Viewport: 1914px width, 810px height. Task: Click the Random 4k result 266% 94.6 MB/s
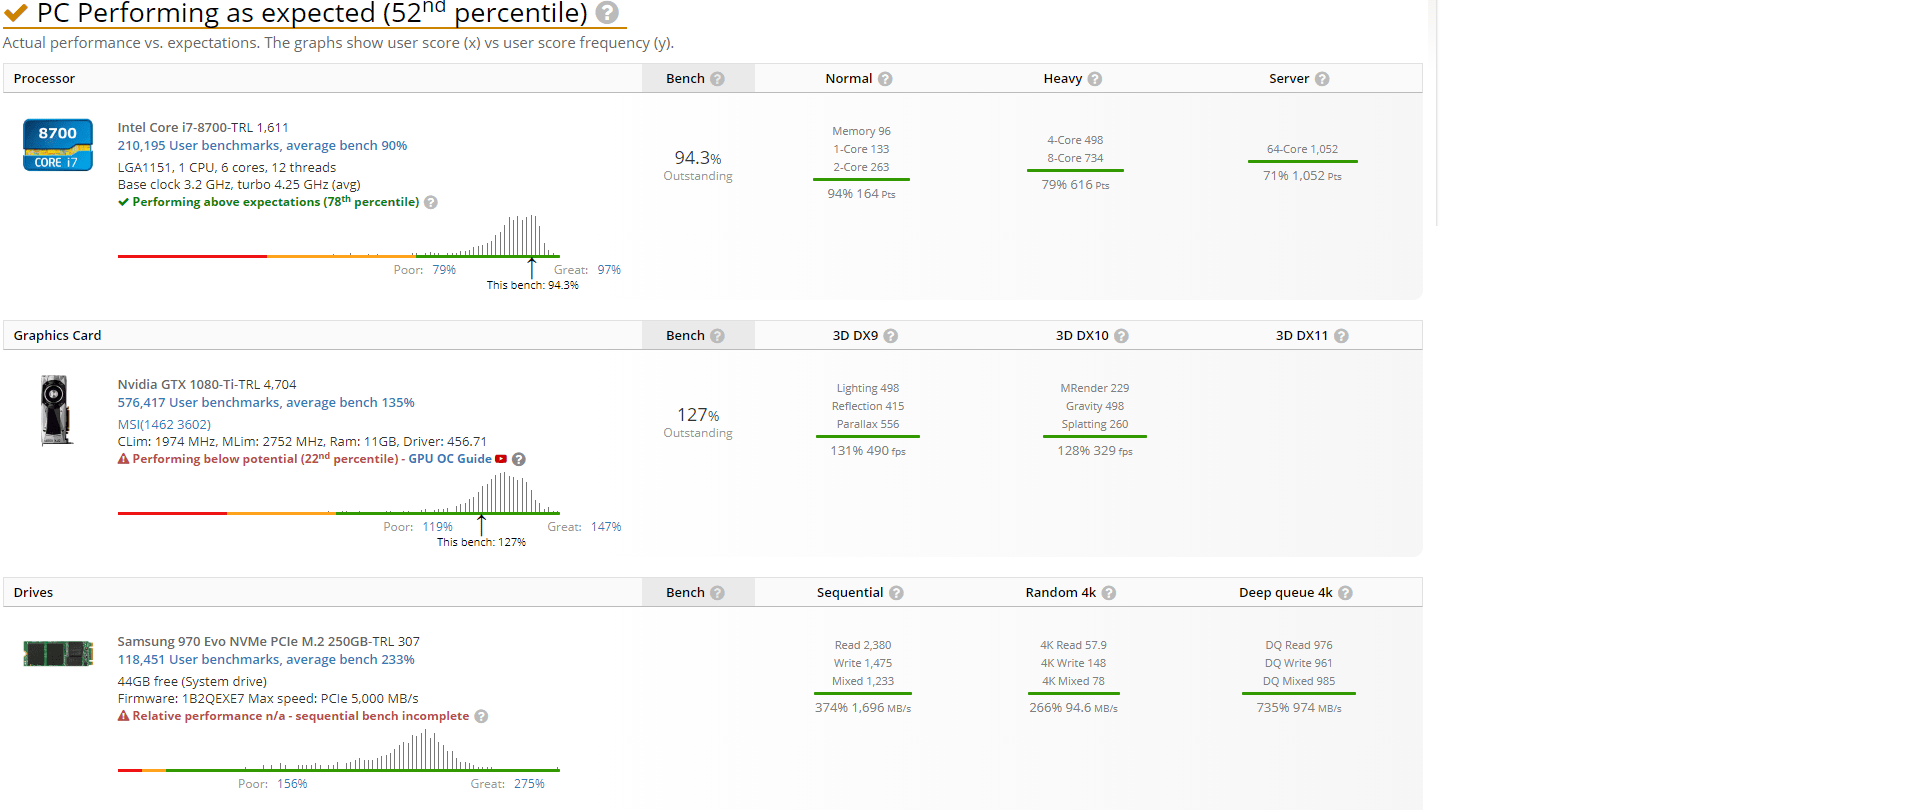click(x=1073, y=708)
